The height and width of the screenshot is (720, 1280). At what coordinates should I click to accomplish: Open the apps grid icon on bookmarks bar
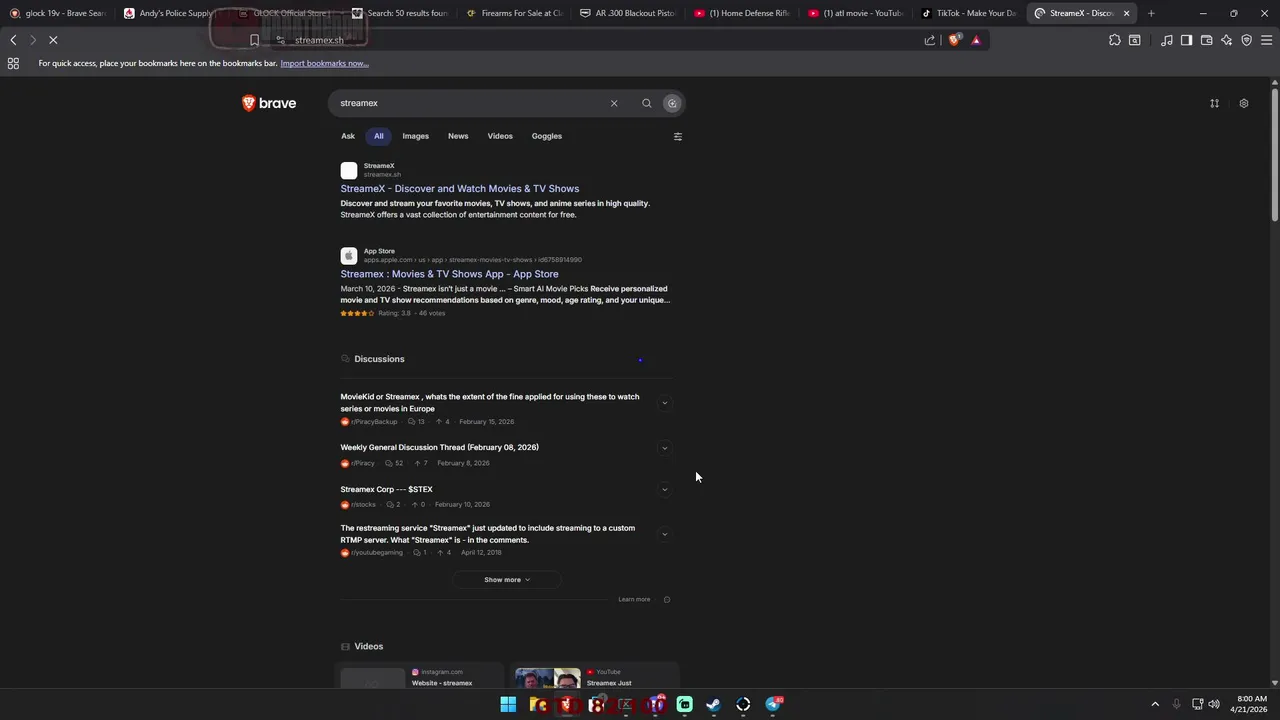click(x=13, y=63)
